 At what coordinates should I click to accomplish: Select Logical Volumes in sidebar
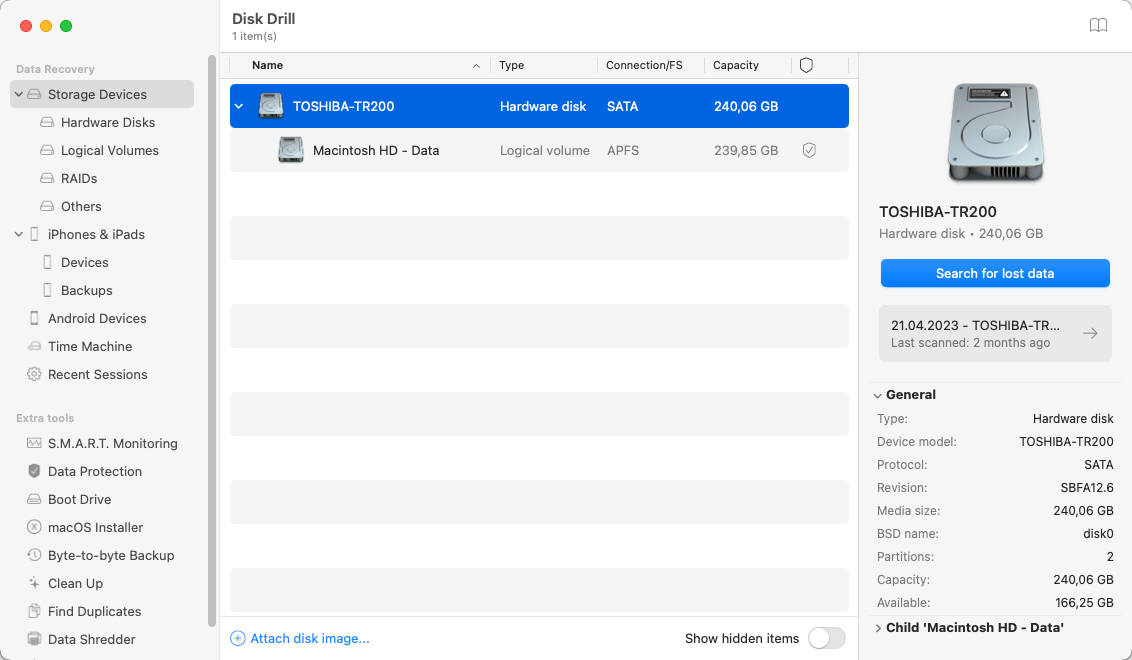click(109, 150)
